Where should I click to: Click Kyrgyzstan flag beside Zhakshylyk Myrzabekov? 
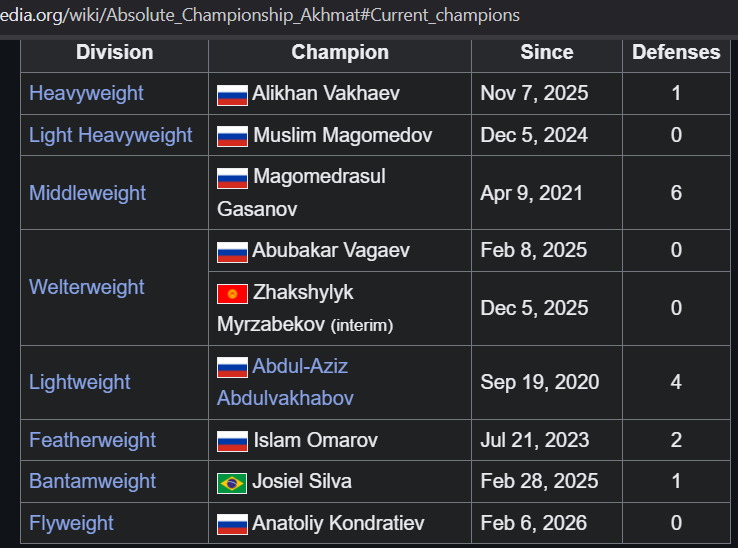[232, 294]
